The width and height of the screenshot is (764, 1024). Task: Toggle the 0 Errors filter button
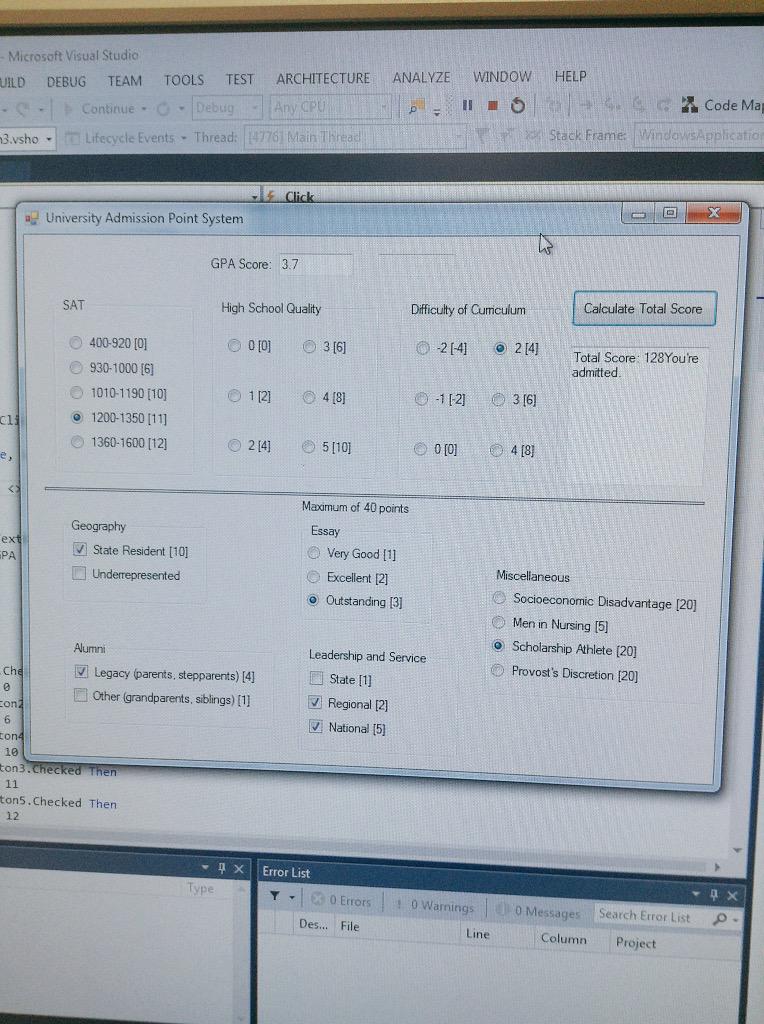coord(340,901)
